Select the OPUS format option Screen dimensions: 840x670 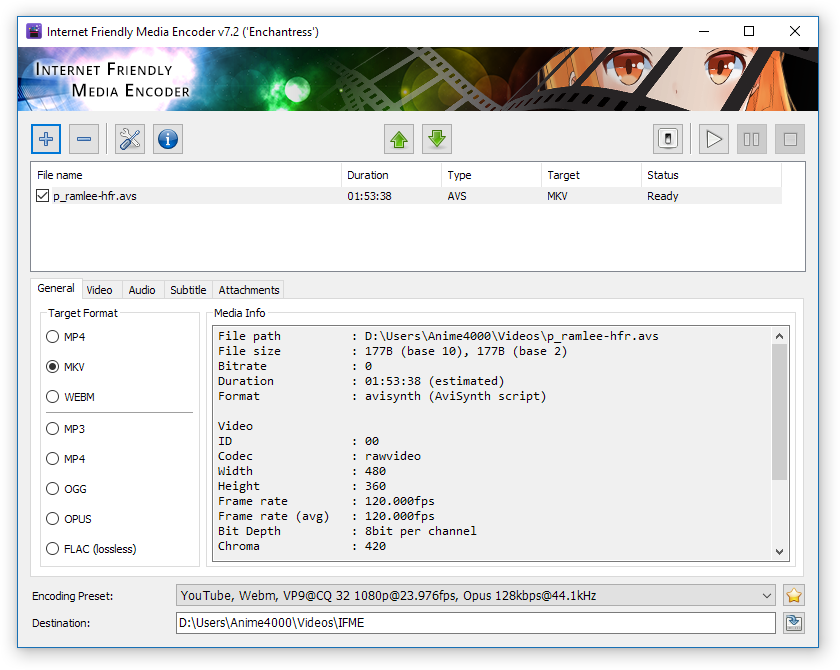pyautogui.click(x=52, y=519)
